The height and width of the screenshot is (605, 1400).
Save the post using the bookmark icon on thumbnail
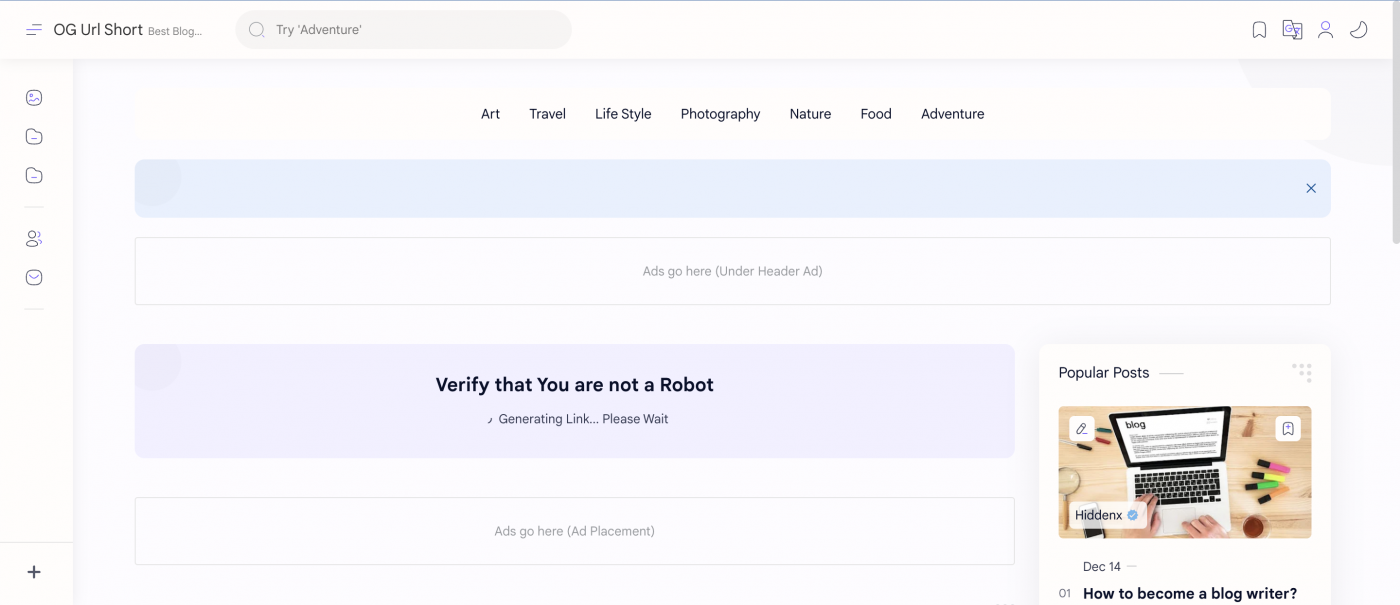click(1288, 428)
